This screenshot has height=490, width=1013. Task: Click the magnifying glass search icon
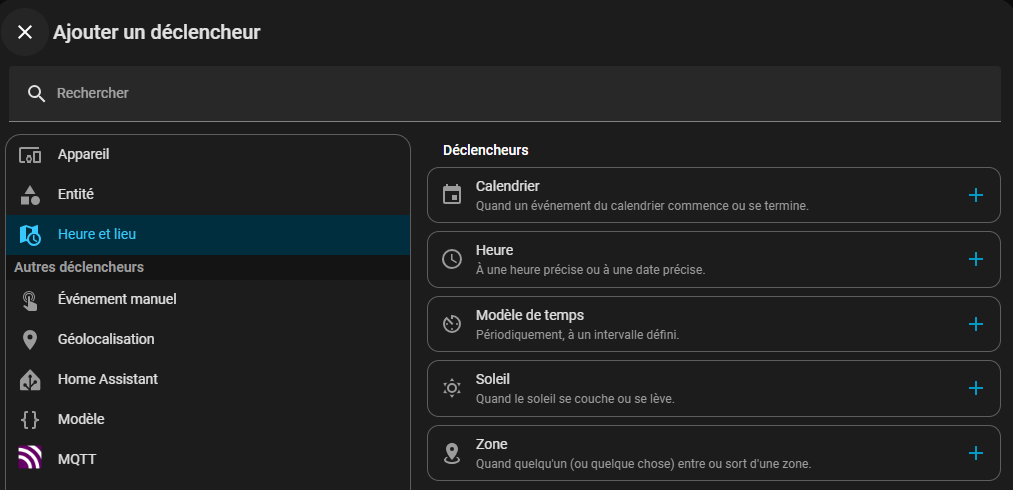tap(37, 93)
